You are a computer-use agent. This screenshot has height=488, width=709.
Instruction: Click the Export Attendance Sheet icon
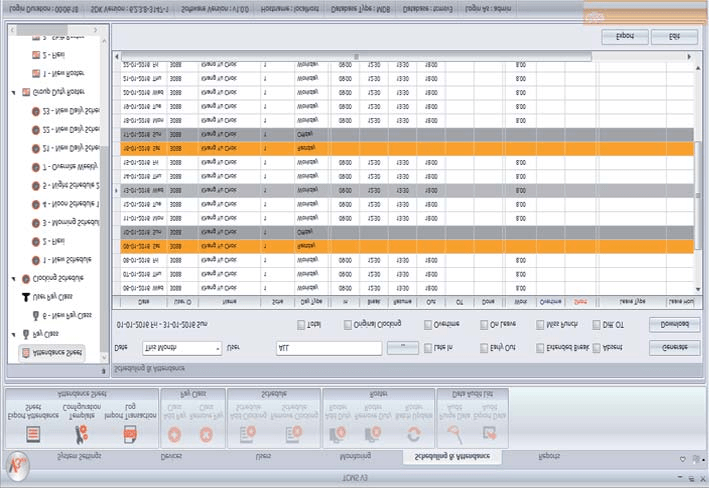[33, 434]
